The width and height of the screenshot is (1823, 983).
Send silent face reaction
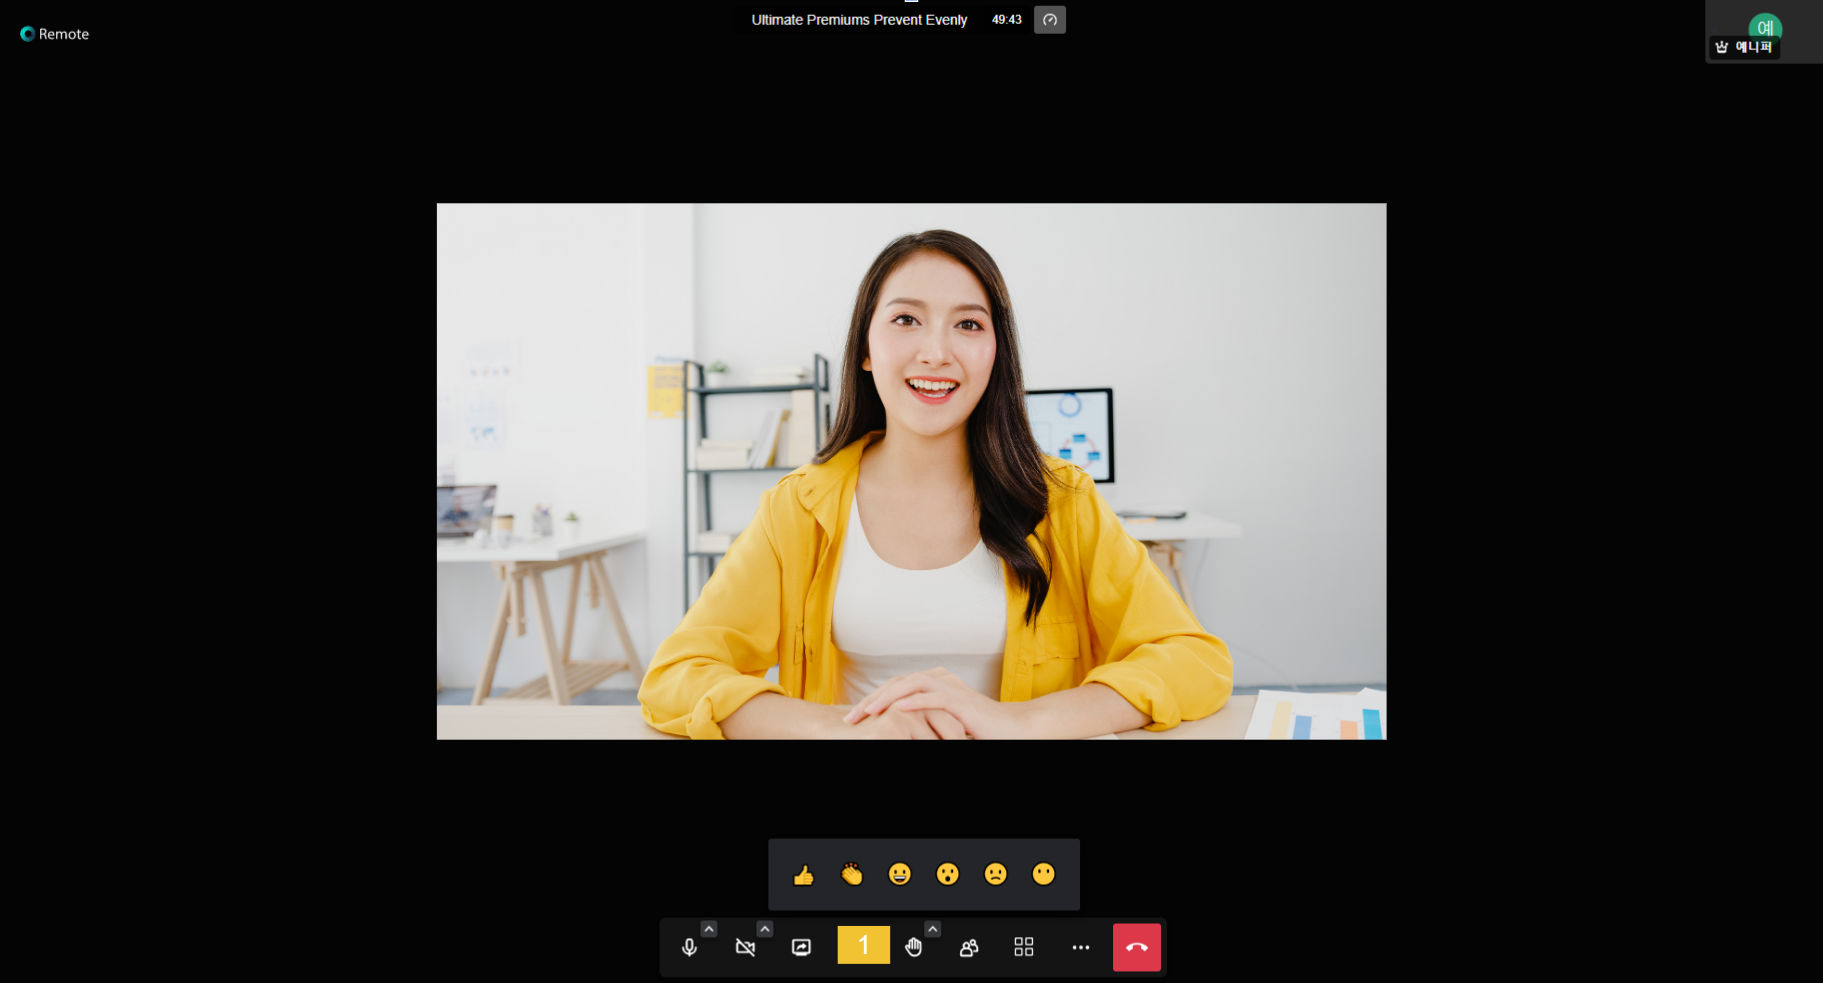tap(1044, 875)
